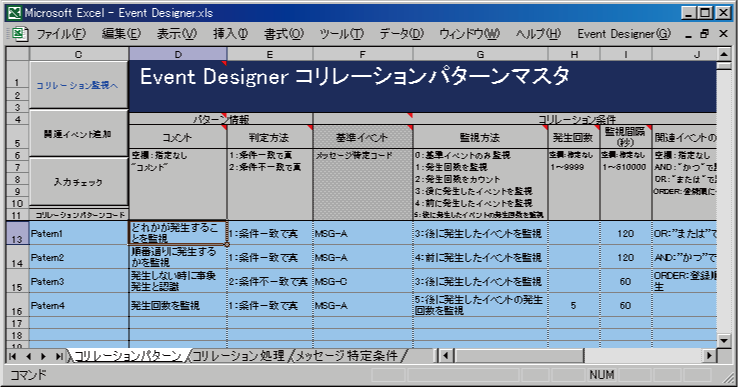Click the horizontal scrollbar right arrow
Viewport: 738px width, 388px height.
[709, 356]
